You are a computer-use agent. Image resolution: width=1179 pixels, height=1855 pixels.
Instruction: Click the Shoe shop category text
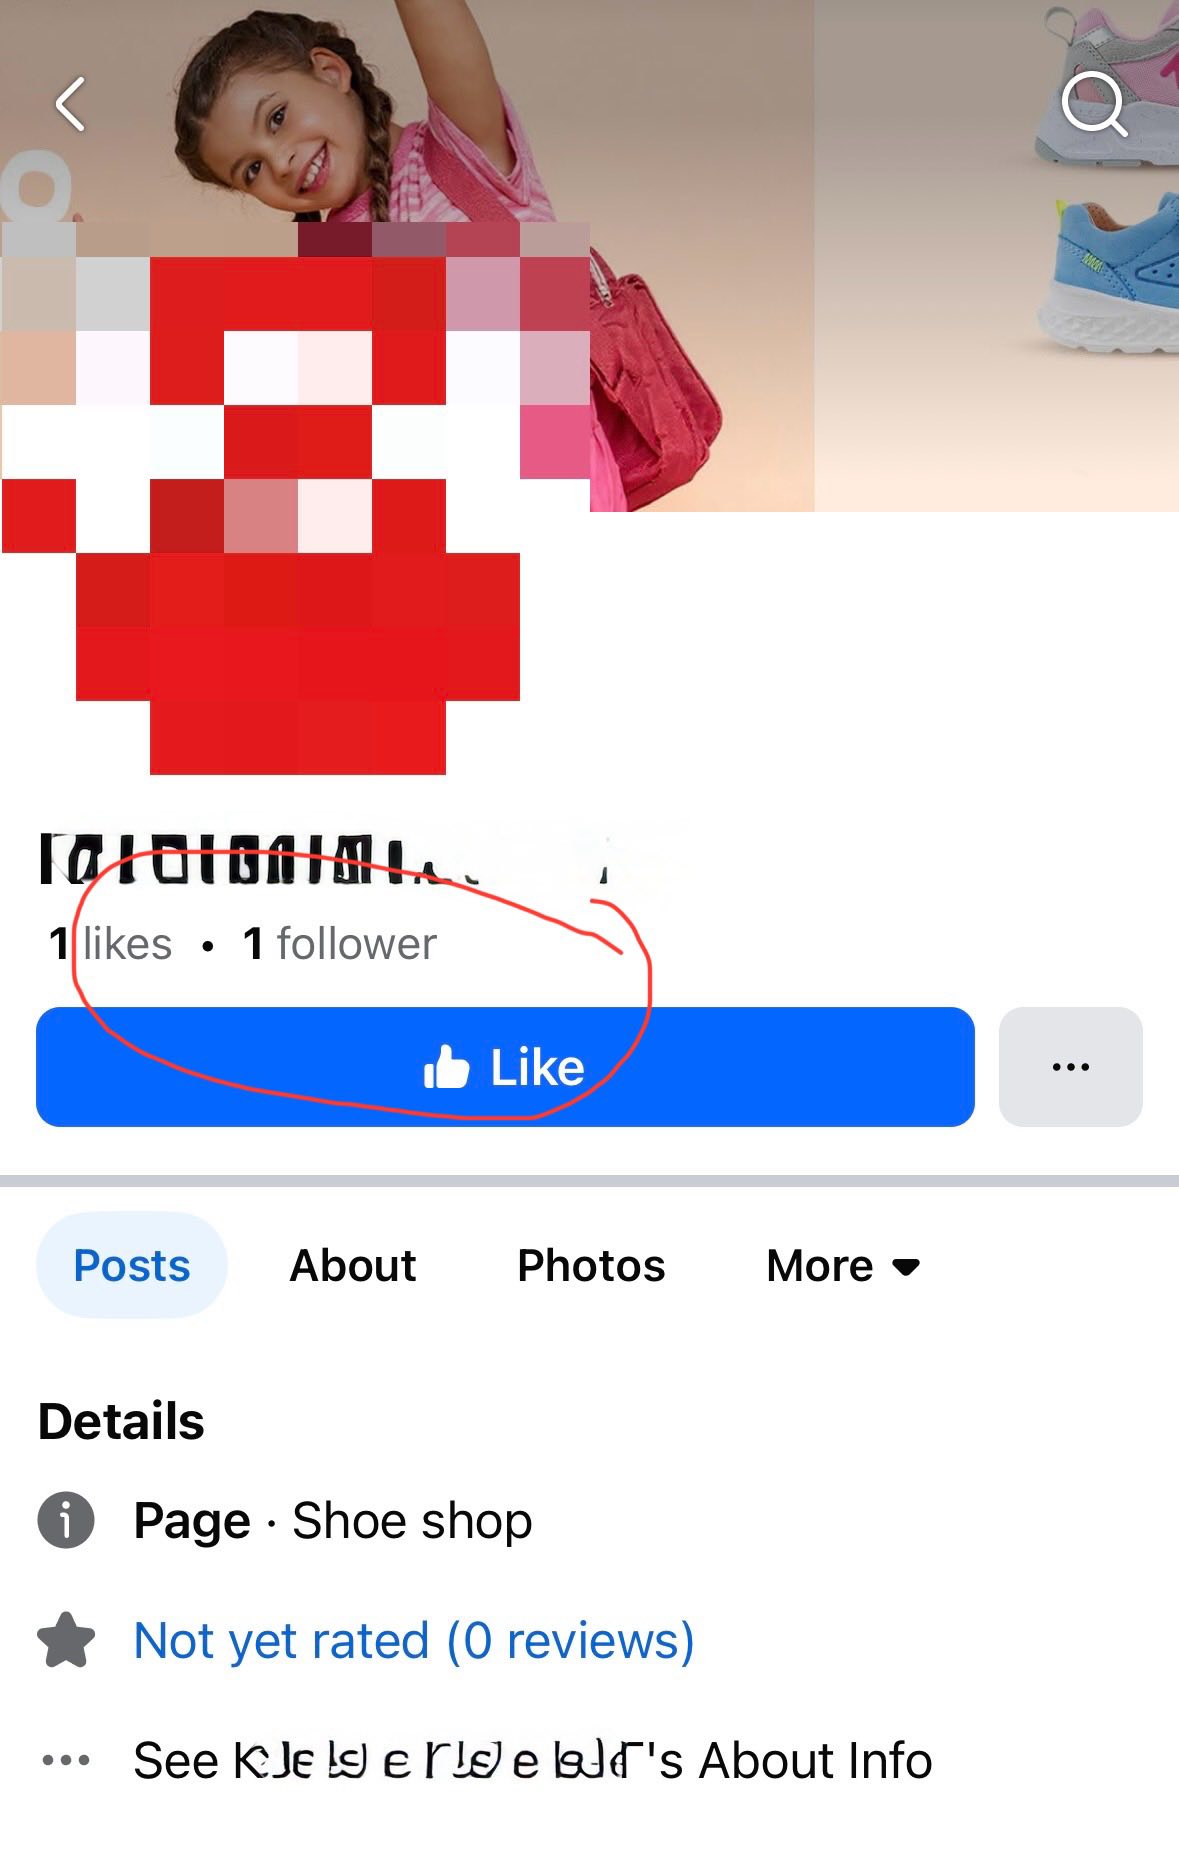(x=412, y=1520)
